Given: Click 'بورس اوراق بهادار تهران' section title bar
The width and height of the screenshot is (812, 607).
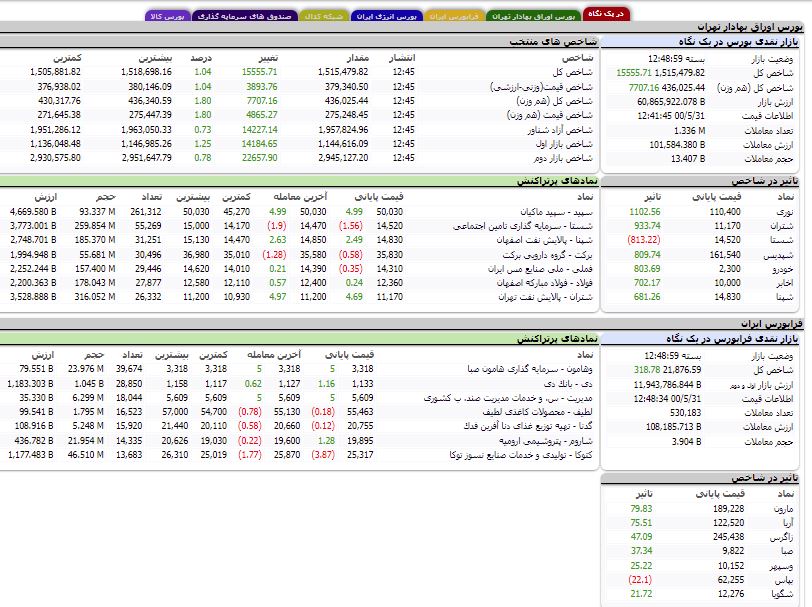Looking at the screenshot, I should click(401, 26).
